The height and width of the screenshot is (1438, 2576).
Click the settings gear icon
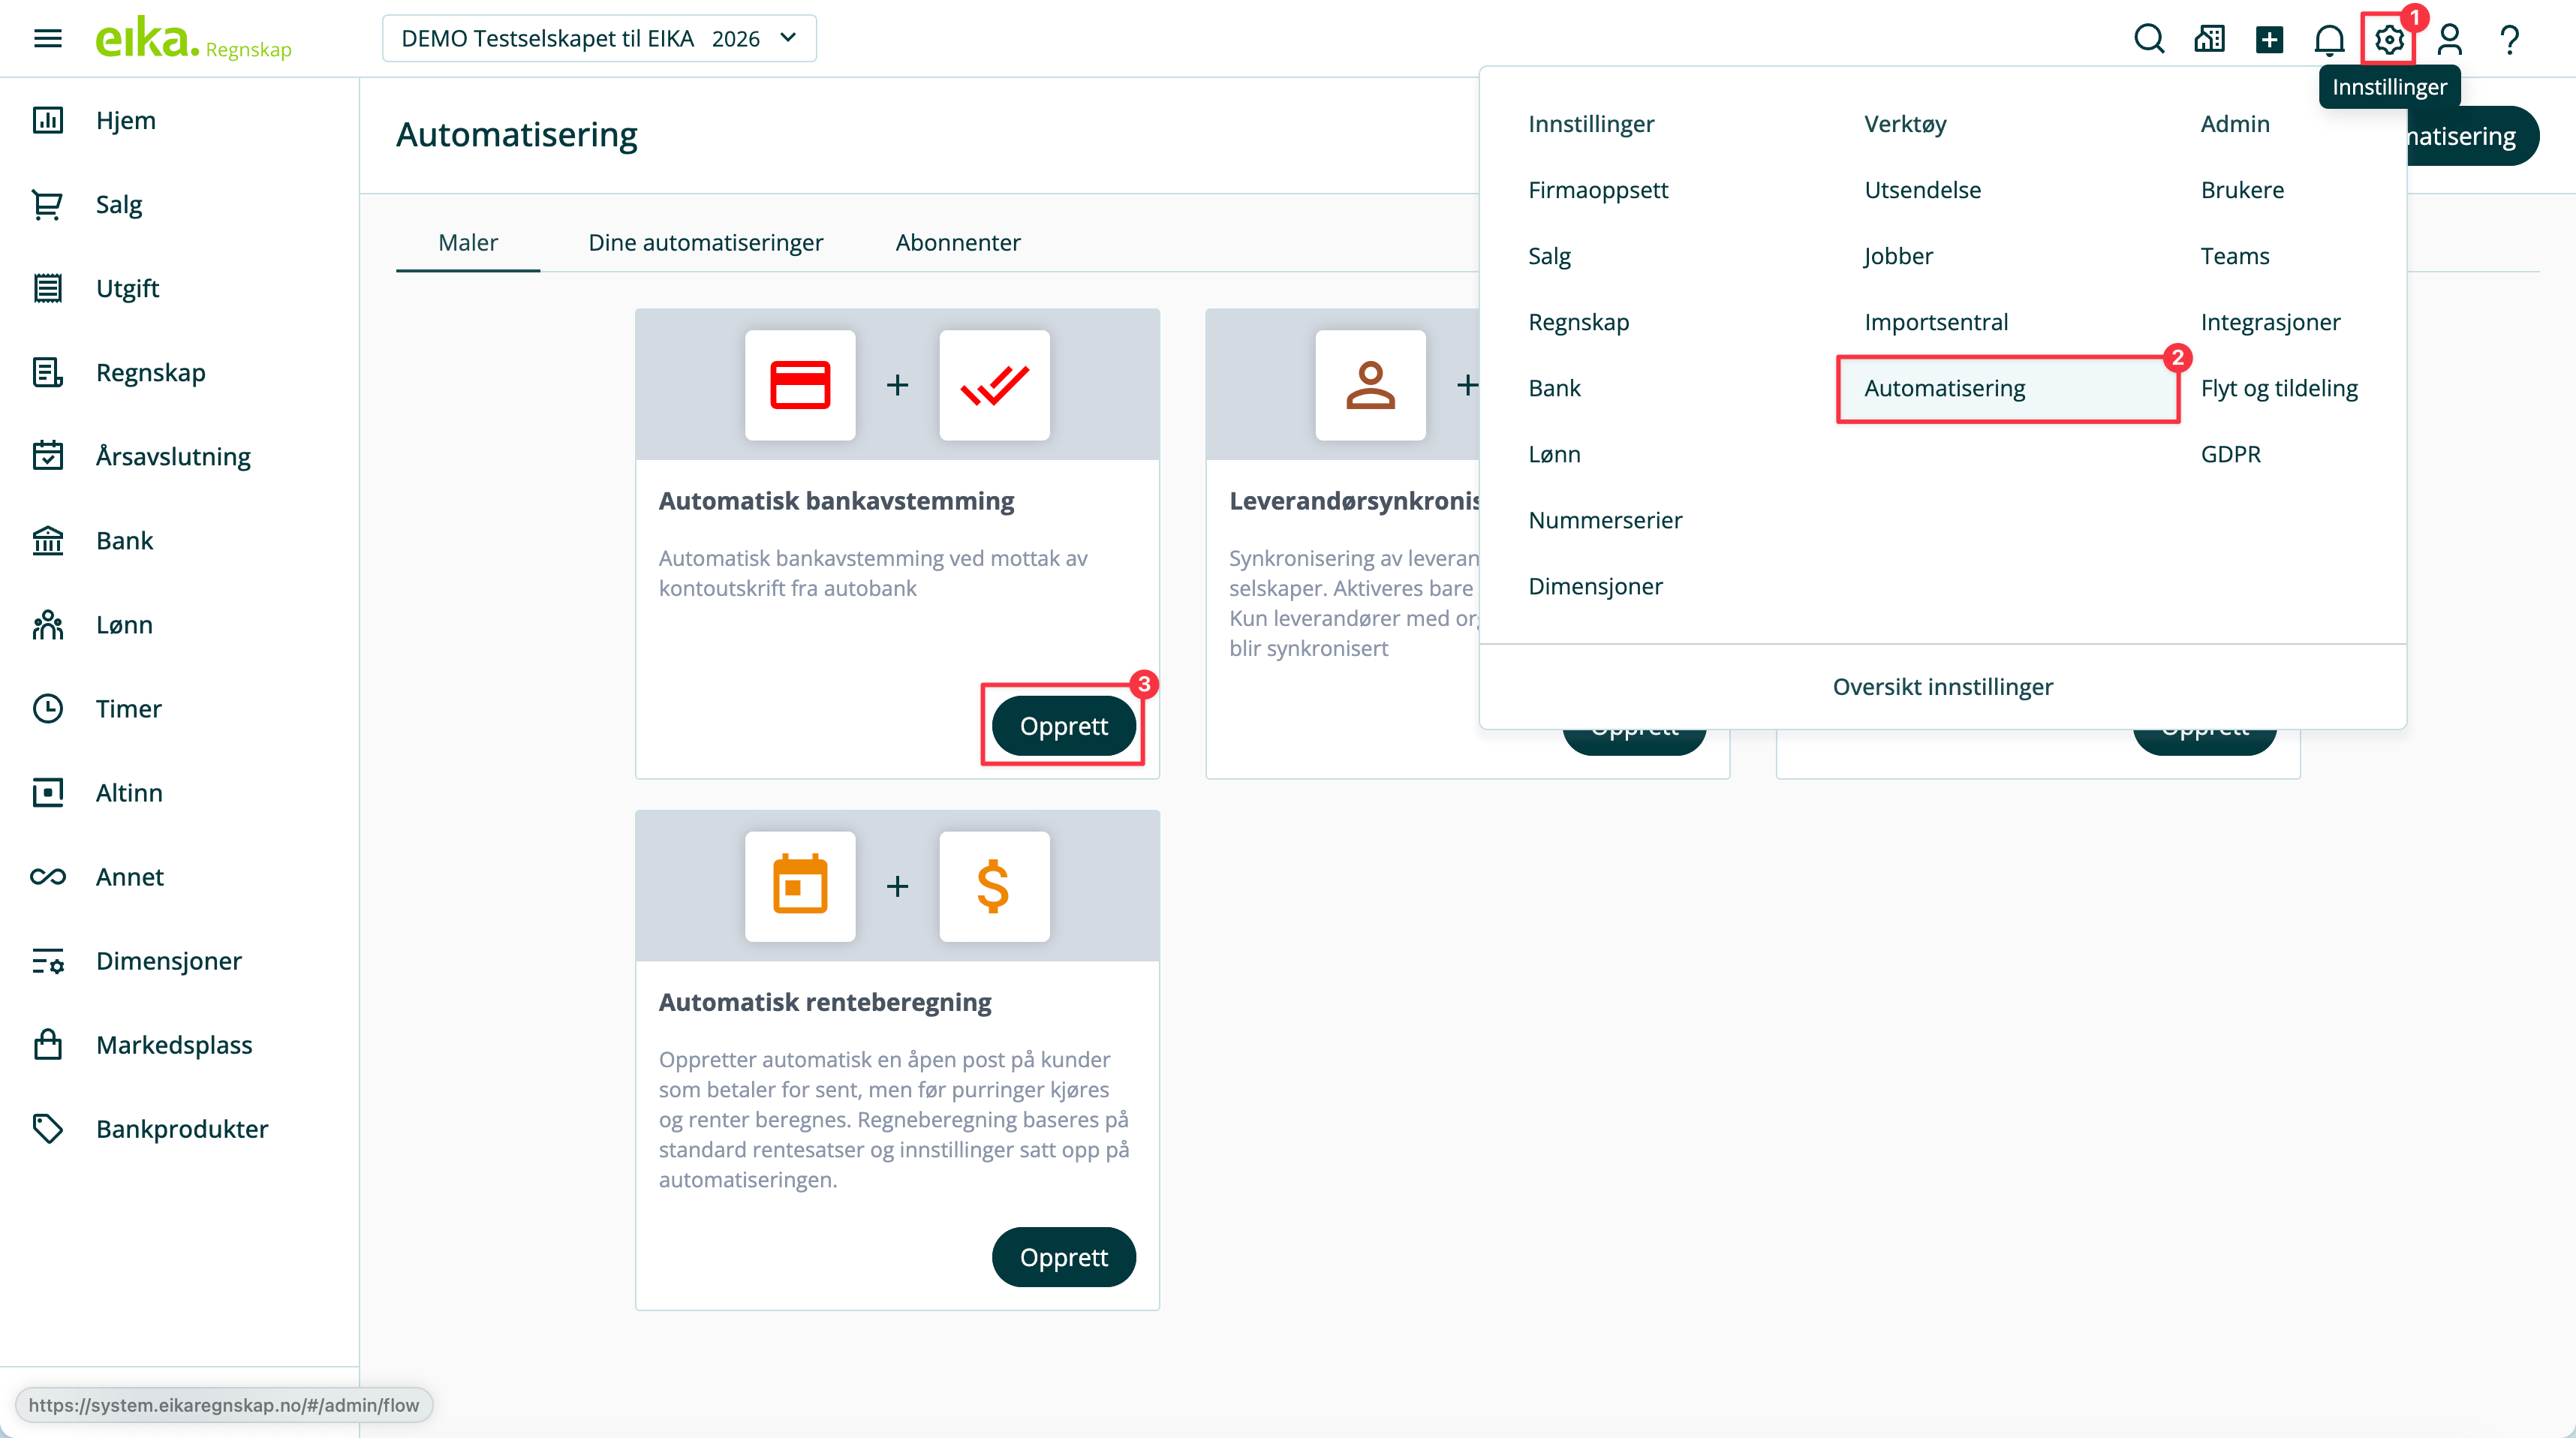coord(2388,39)
